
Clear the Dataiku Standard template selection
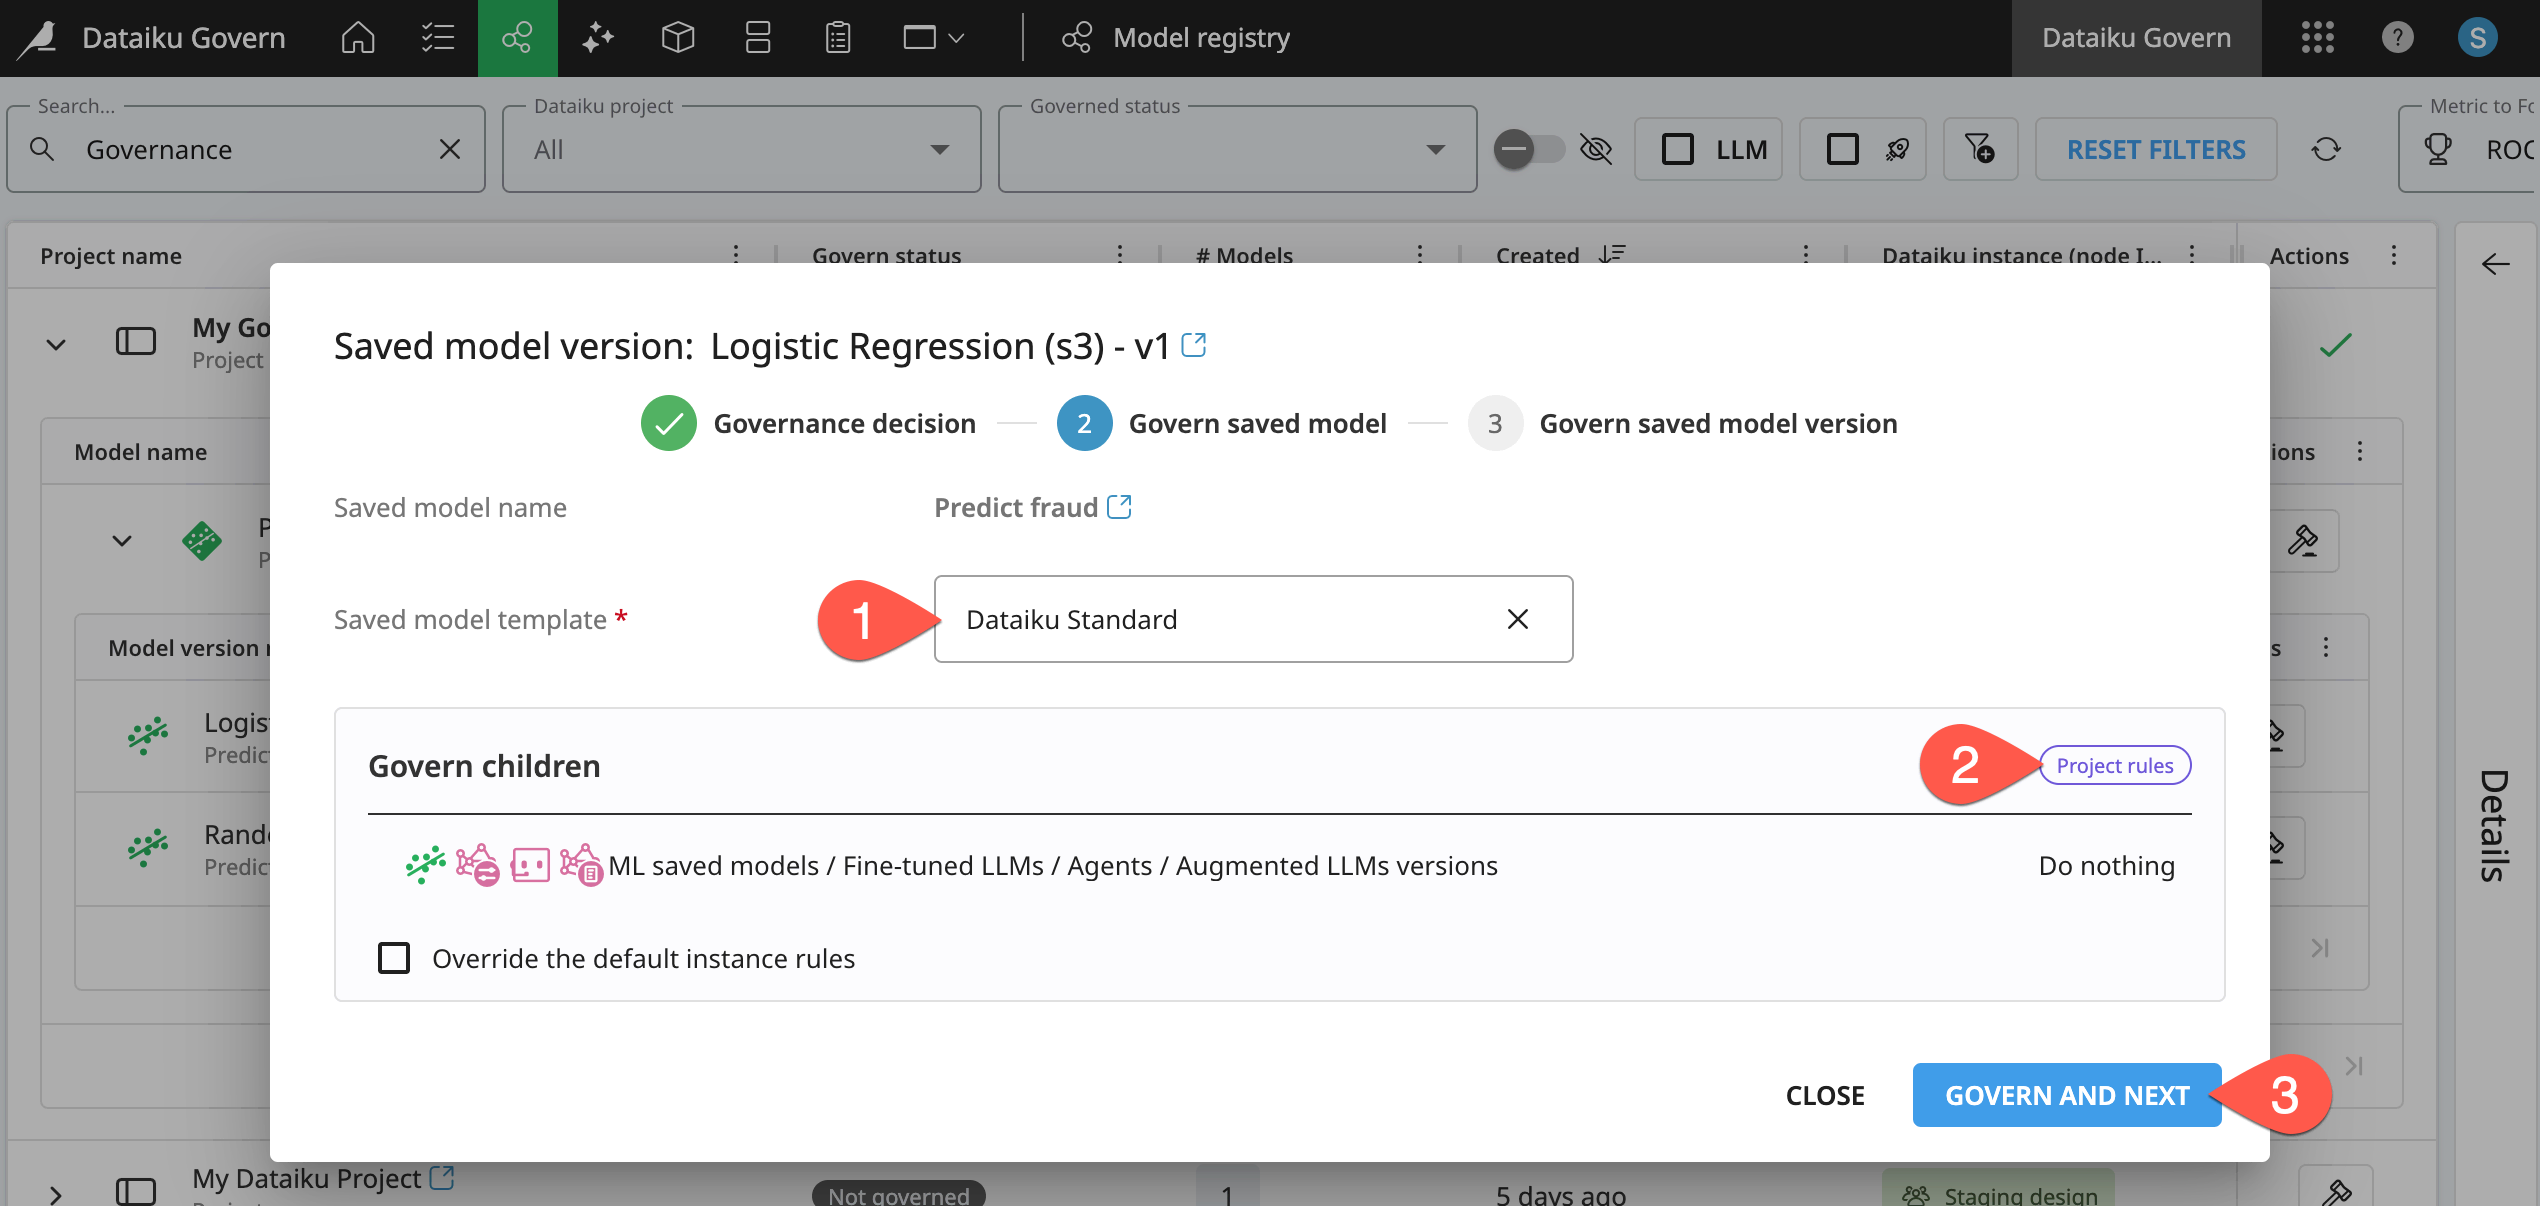(x=1517, y=619)
